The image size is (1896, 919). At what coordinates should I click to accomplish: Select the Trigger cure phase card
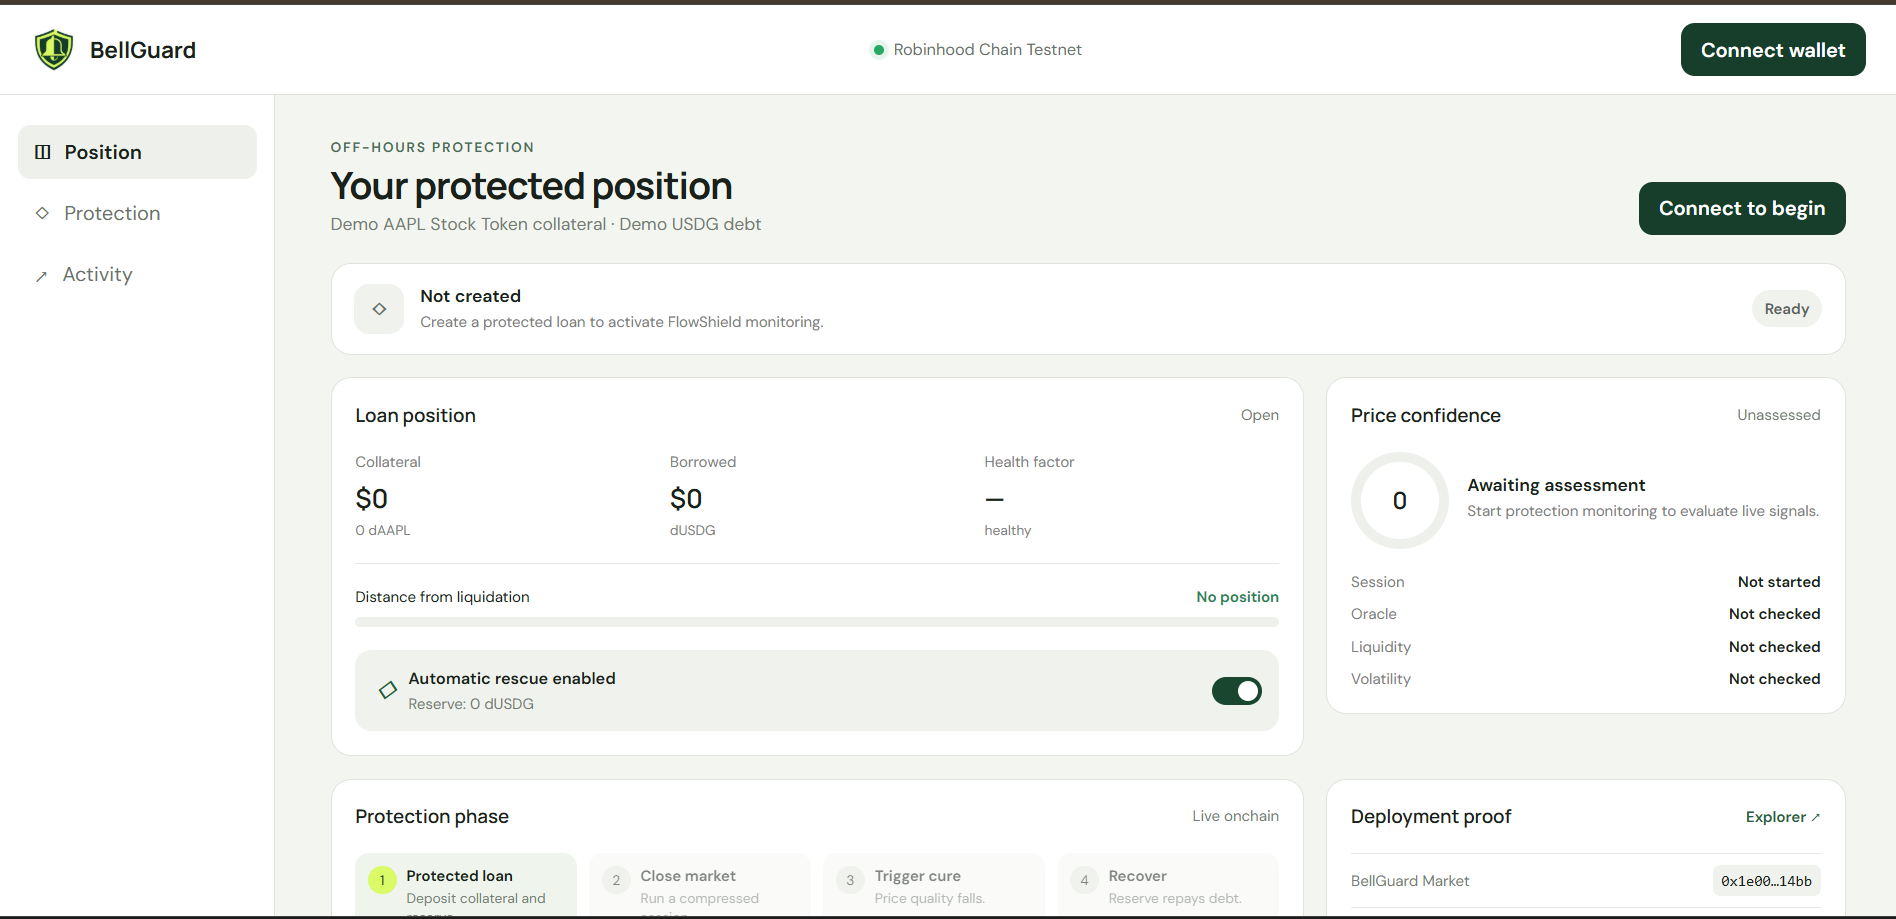(934, 885)
